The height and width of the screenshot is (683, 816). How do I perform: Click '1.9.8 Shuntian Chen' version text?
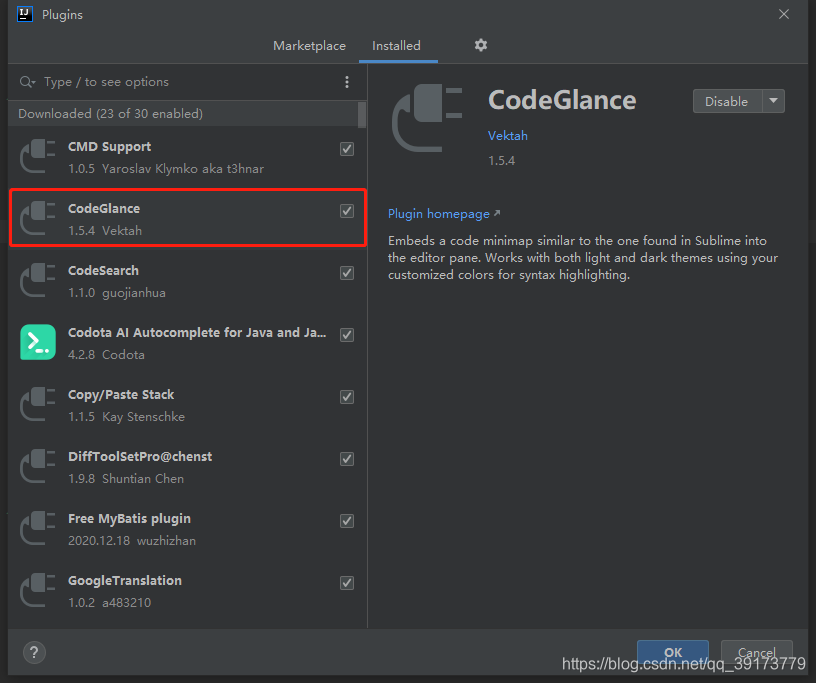(126, 478)
